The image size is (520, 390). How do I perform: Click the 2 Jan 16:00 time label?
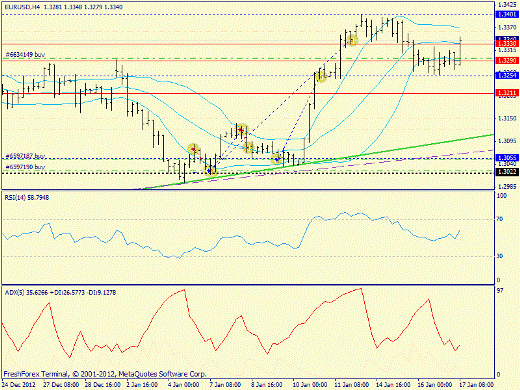[x=142, y=385]
